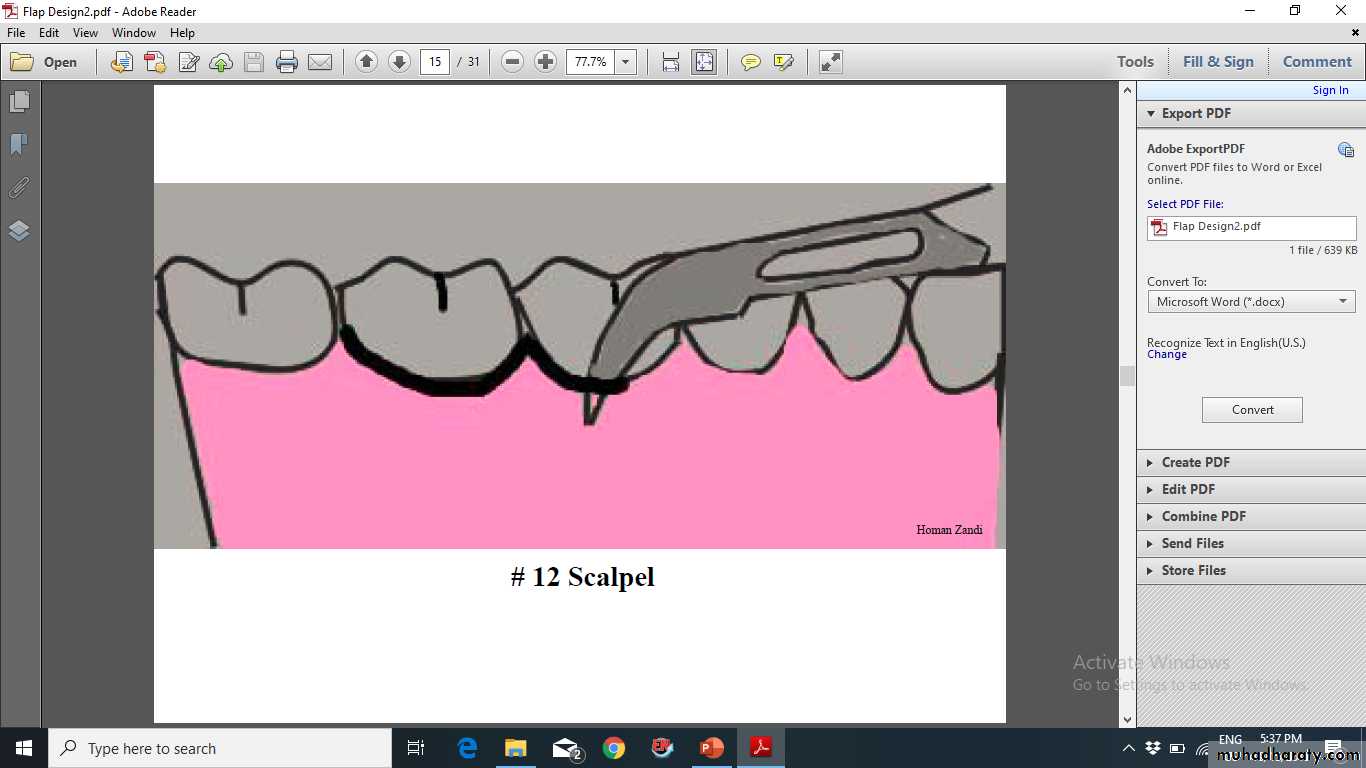This screenshot has width=1366, height=768.
Task: Open the Convert To format dropdown
Action: (x=1251, y=301)
